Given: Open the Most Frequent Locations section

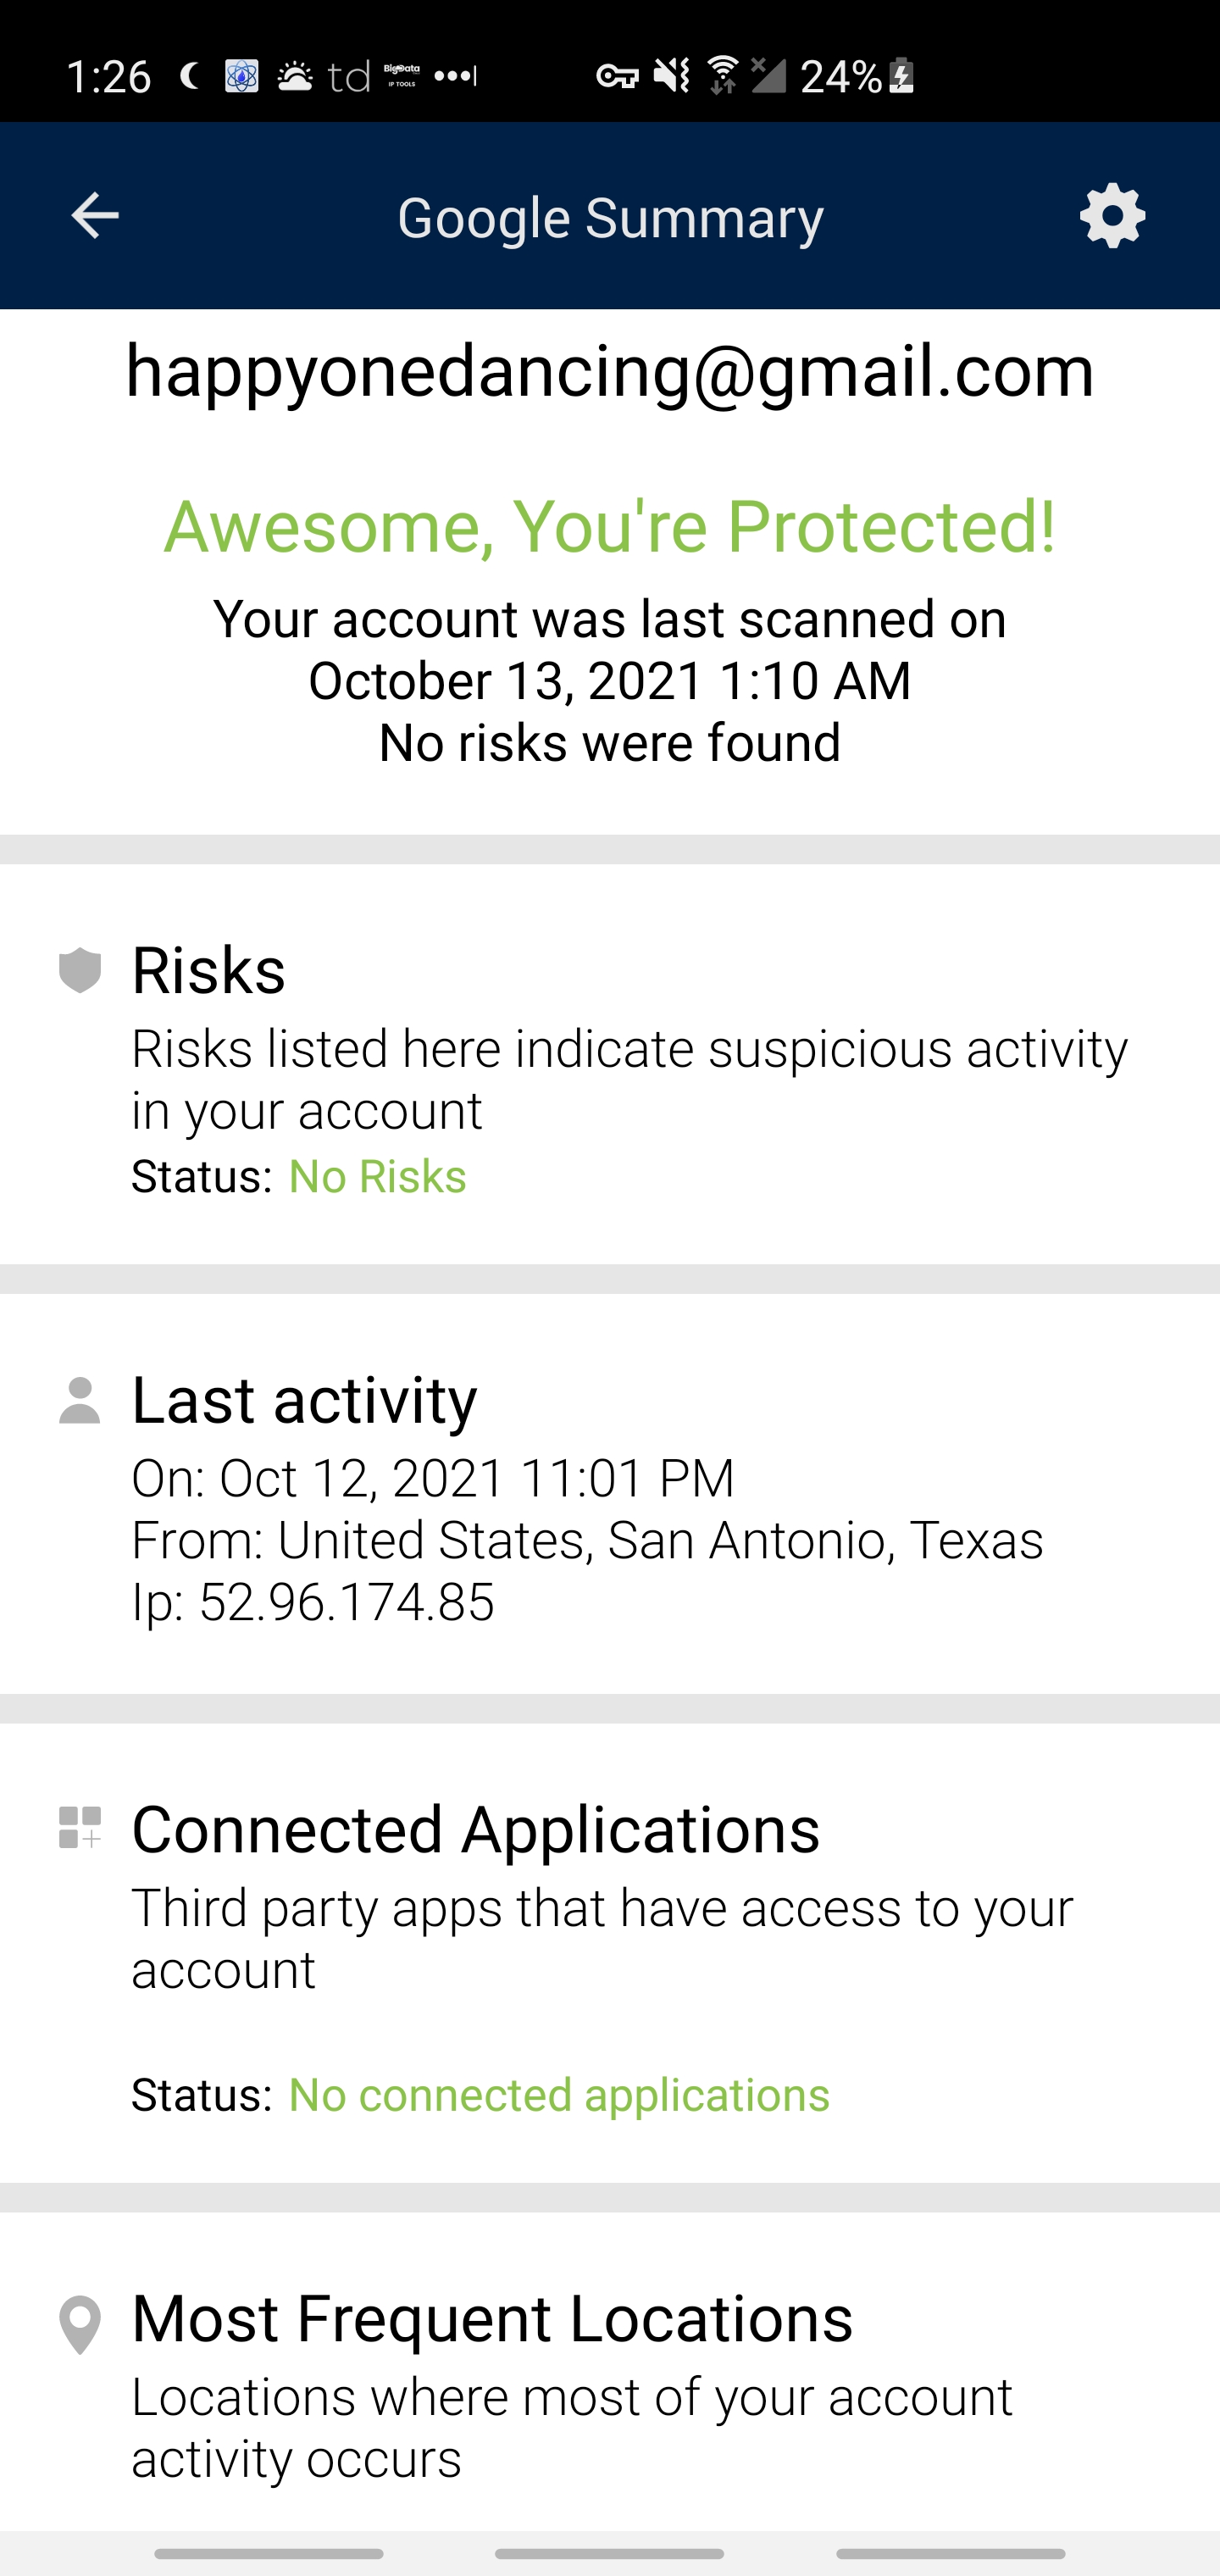Looking at the screenshot, I should pos(492,2318).
